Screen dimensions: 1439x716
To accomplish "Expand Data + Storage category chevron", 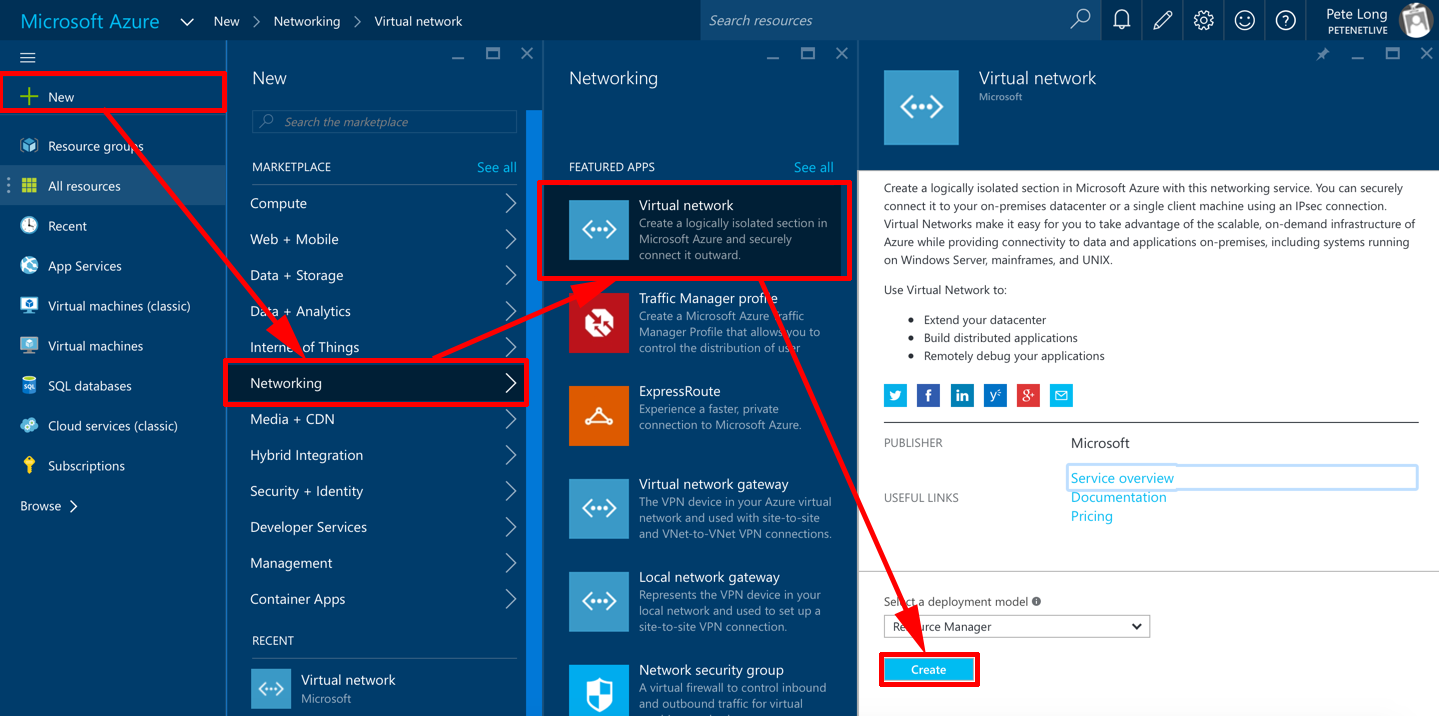I will pyautogui.click(x=510, y=275).
